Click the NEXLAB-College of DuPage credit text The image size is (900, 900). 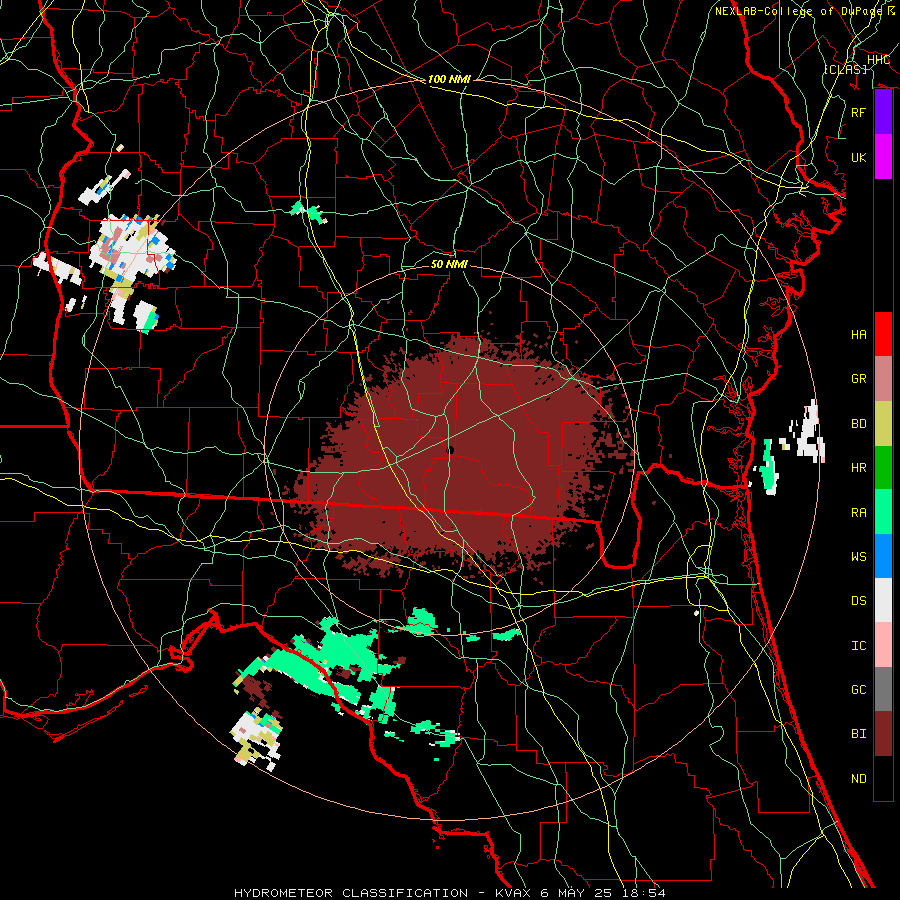[798, 11]
